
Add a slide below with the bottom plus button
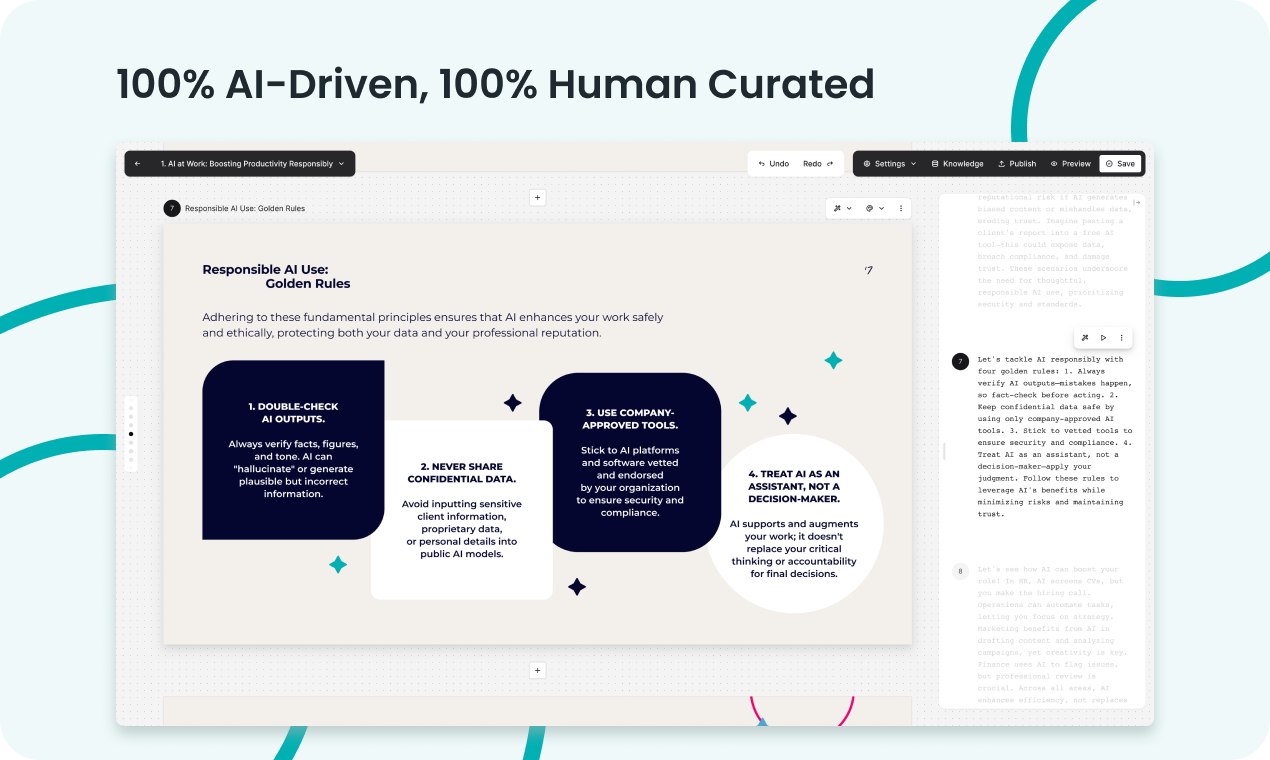point(537,671)
